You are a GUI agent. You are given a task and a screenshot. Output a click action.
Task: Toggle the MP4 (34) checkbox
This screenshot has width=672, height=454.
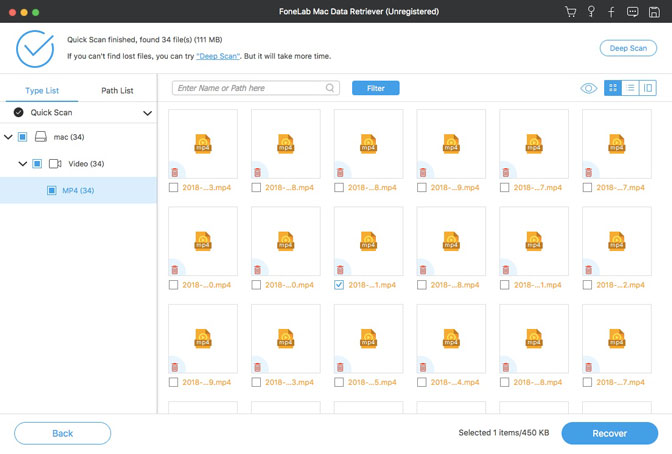[52, 190]
